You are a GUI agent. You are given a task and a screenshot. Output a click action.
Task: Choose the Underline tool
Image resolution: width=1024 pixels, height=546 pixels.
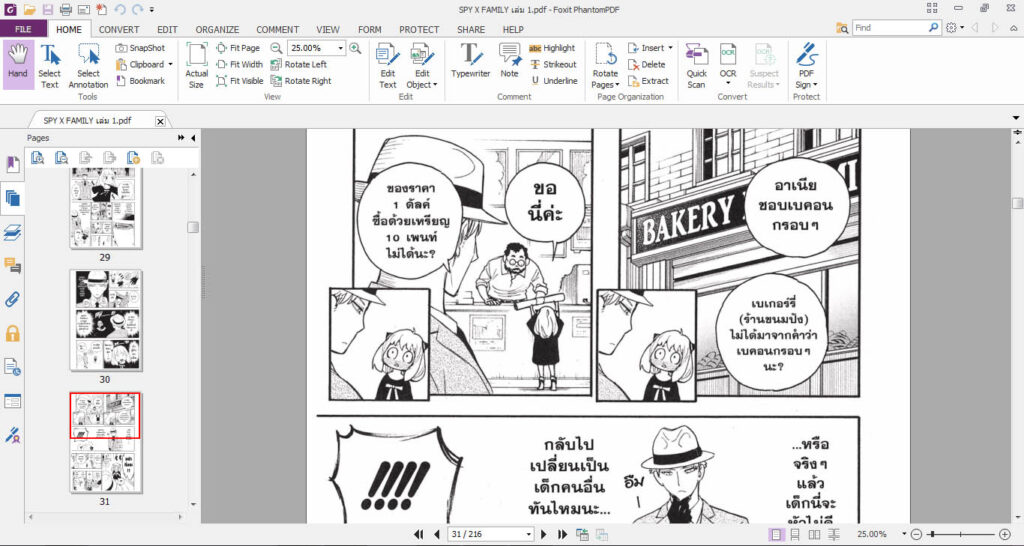pyautogui.click(x=554, y=81)
